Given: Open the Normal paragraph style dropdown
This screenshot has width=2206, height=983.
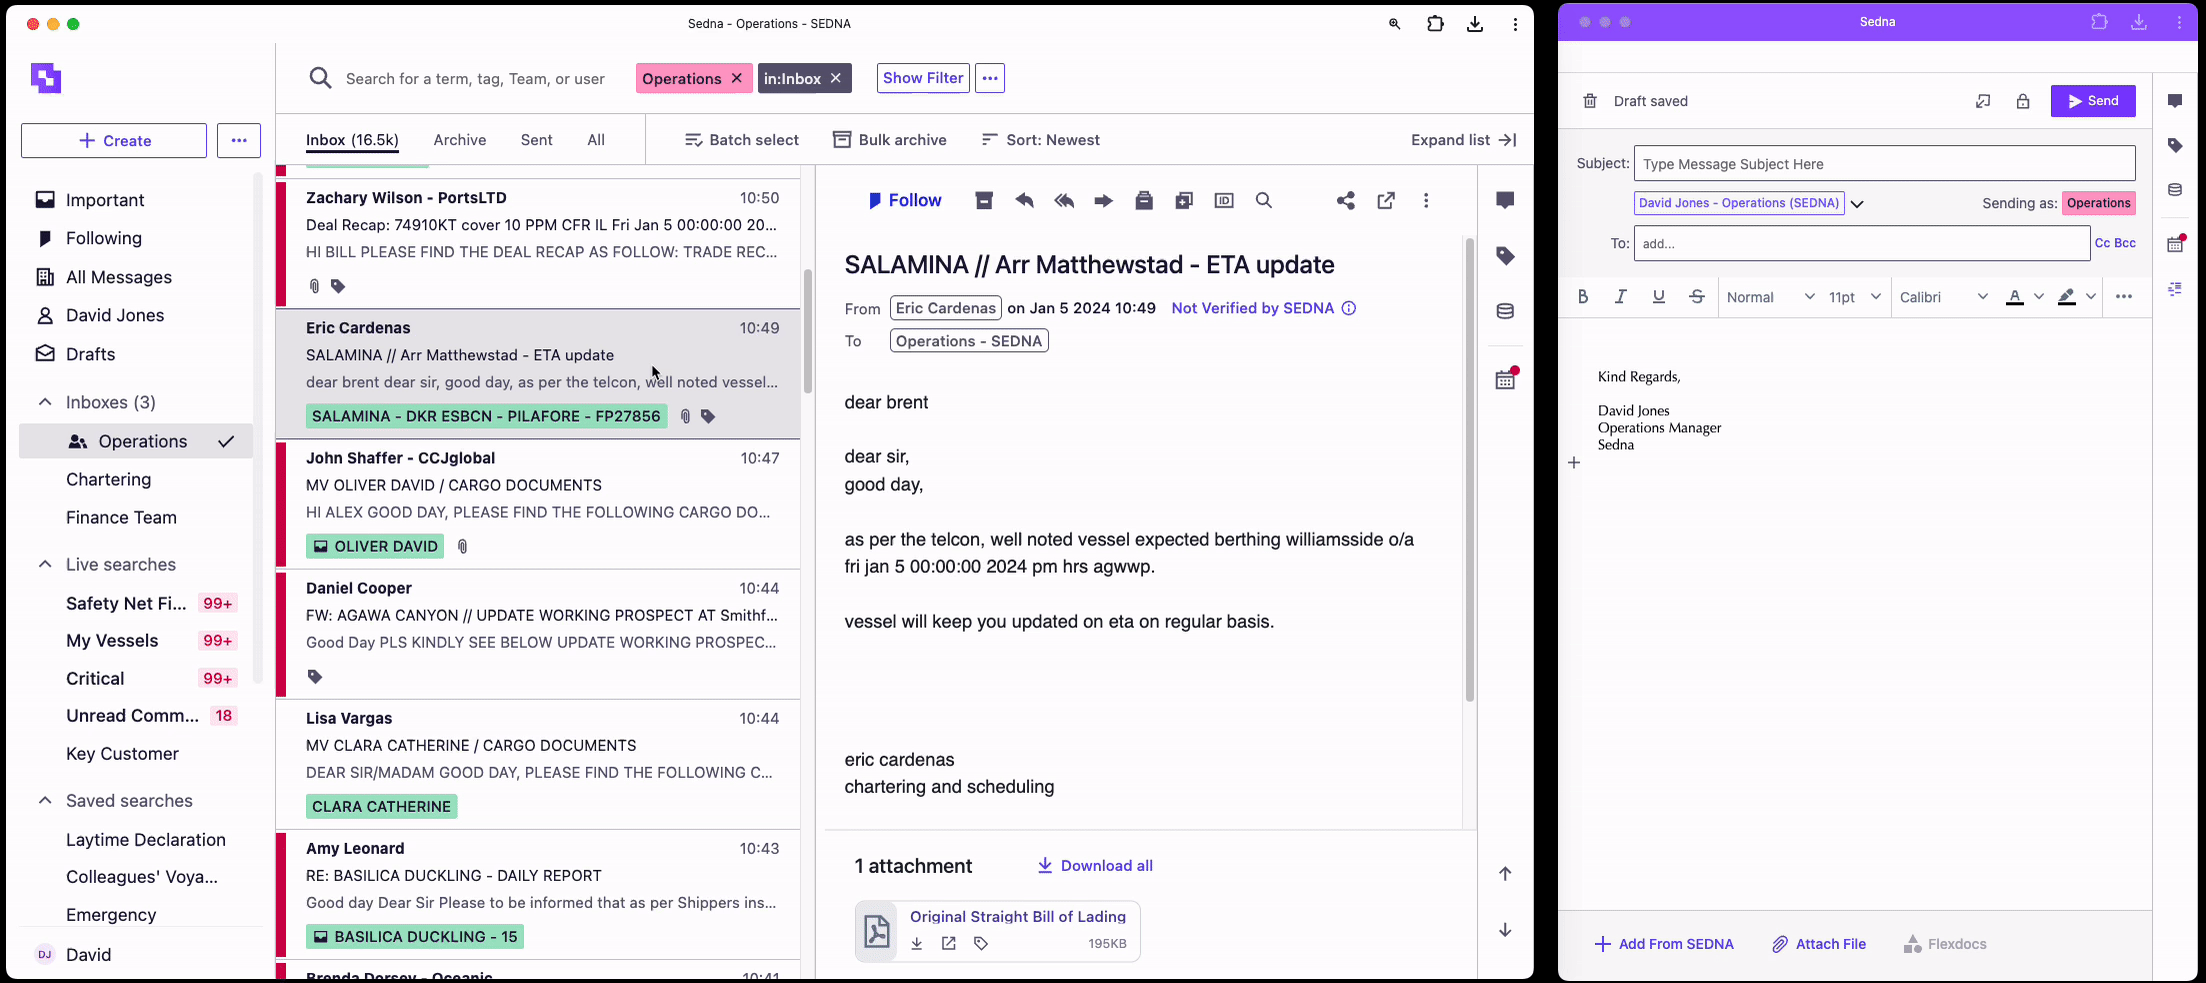Looking at the screenshot, I should [1770, 297].
